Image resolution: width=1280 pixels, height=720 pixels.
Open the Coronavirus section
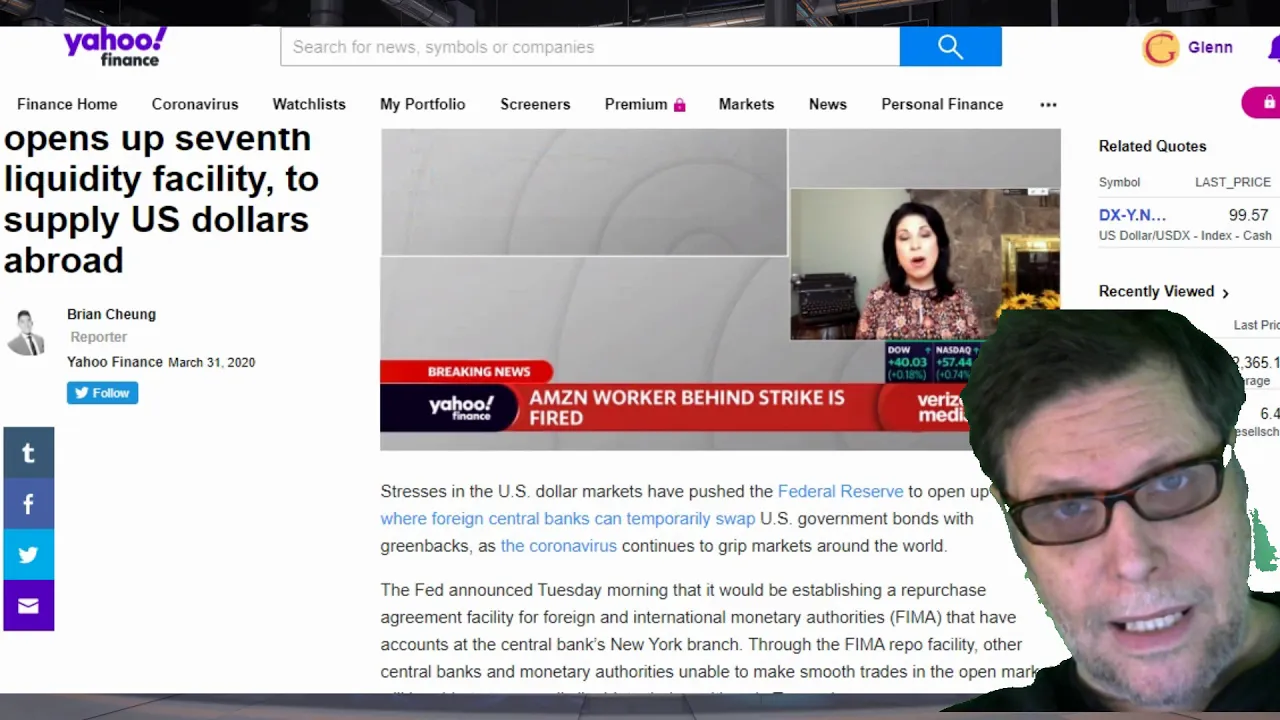click(x=195, y=104)
